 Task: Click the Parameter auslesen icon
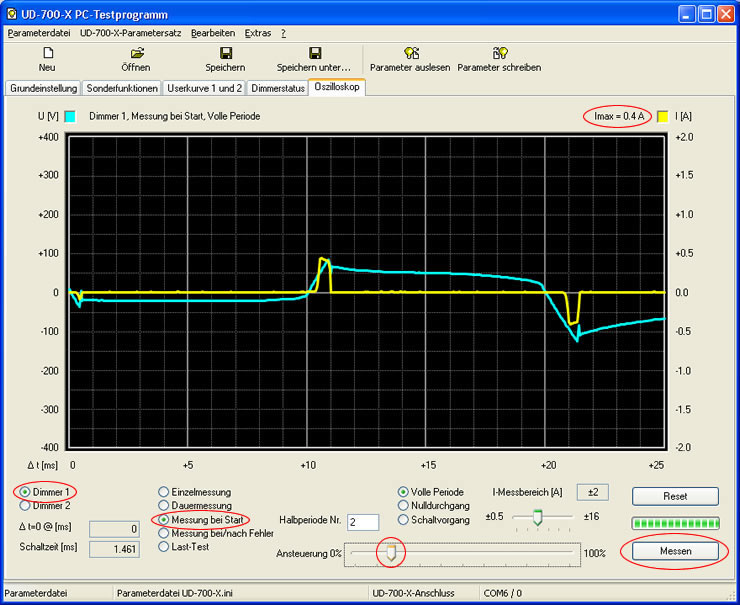click(x=410, y=53)
